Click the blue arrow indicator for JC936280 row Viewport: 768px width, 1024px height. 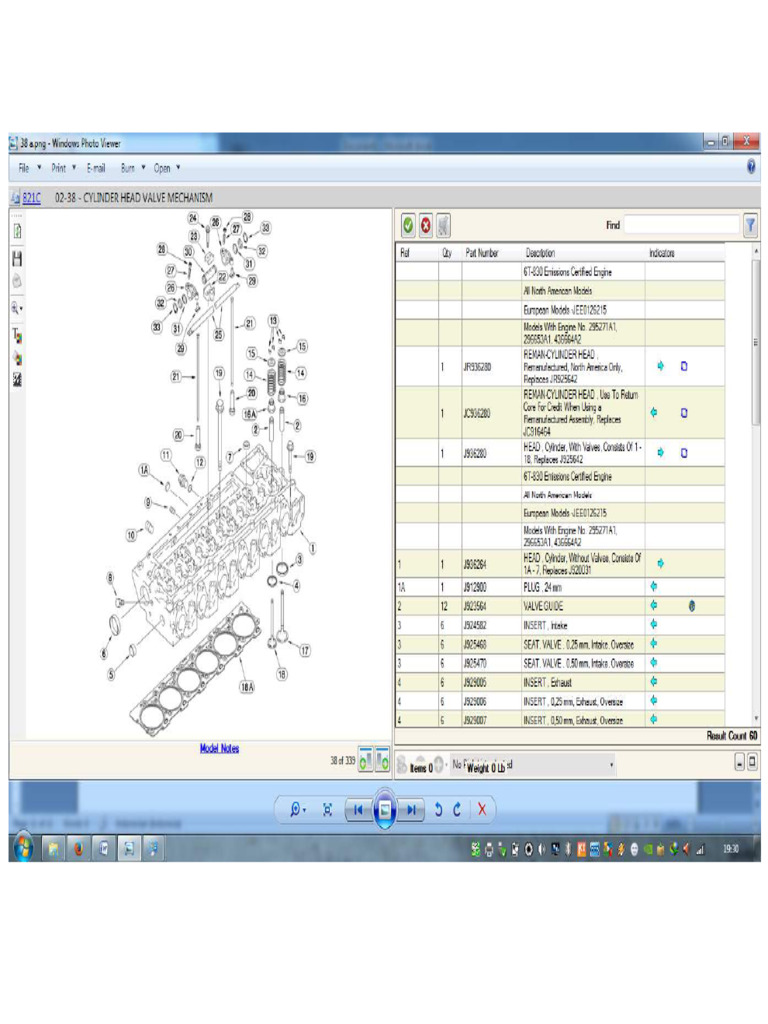click(654, 413)
